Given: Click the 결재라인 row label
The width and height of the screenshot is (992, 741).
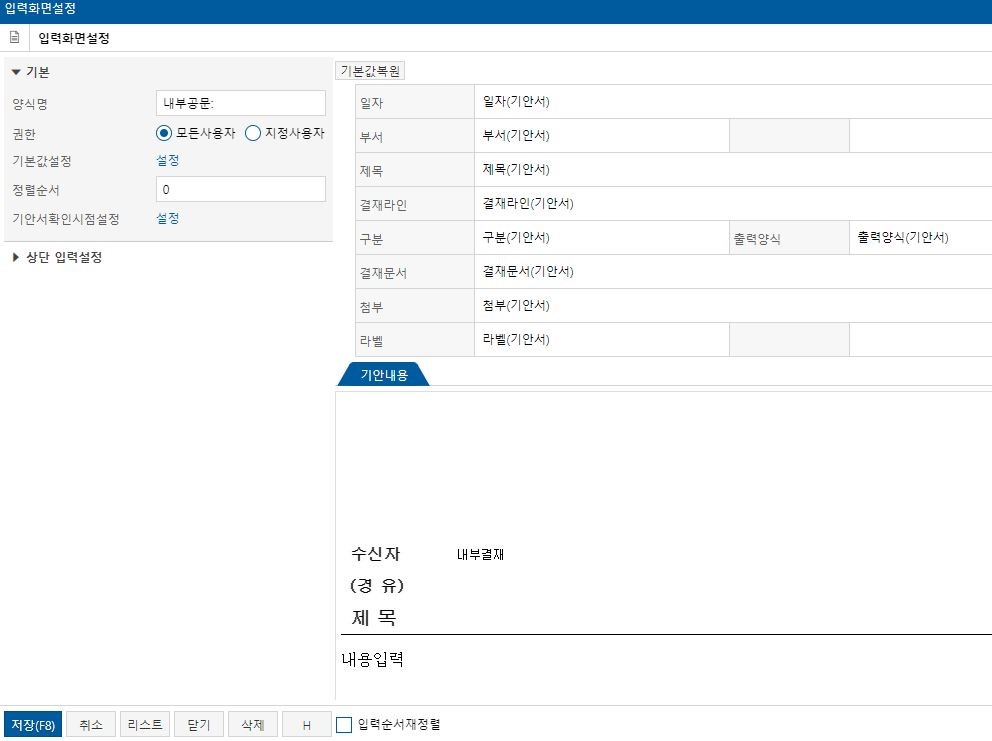Looking at the screenshot, I should [415, 204].
